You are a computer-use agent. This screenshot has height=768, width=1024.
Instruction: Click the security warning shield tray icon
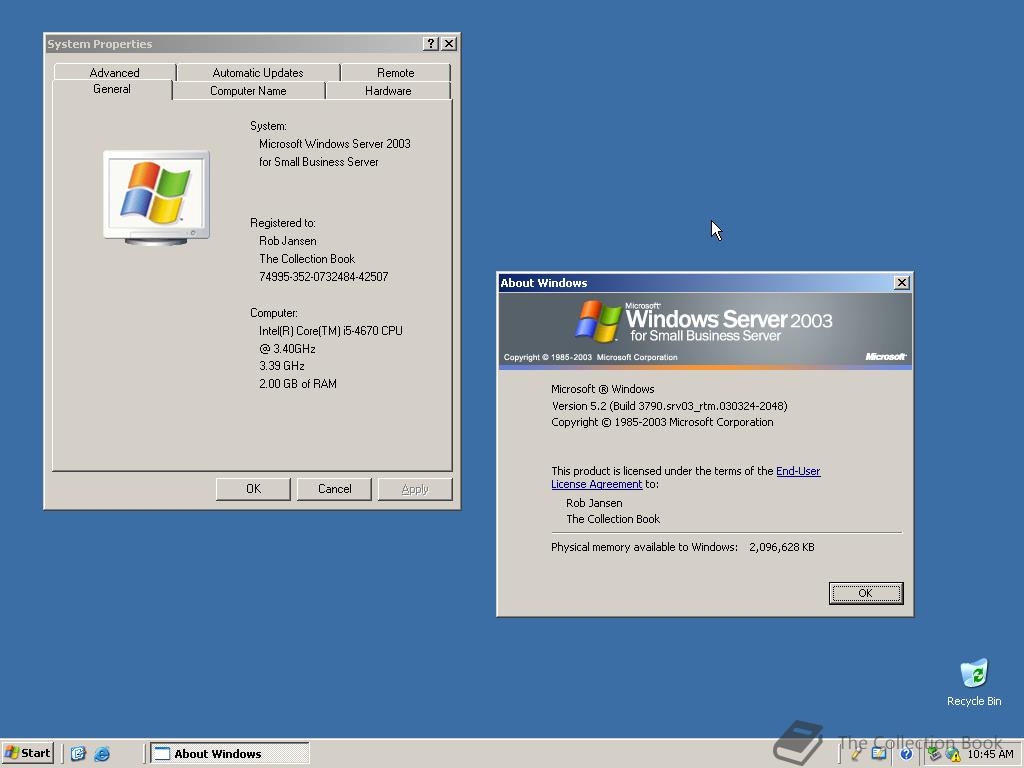click(953, 754)
